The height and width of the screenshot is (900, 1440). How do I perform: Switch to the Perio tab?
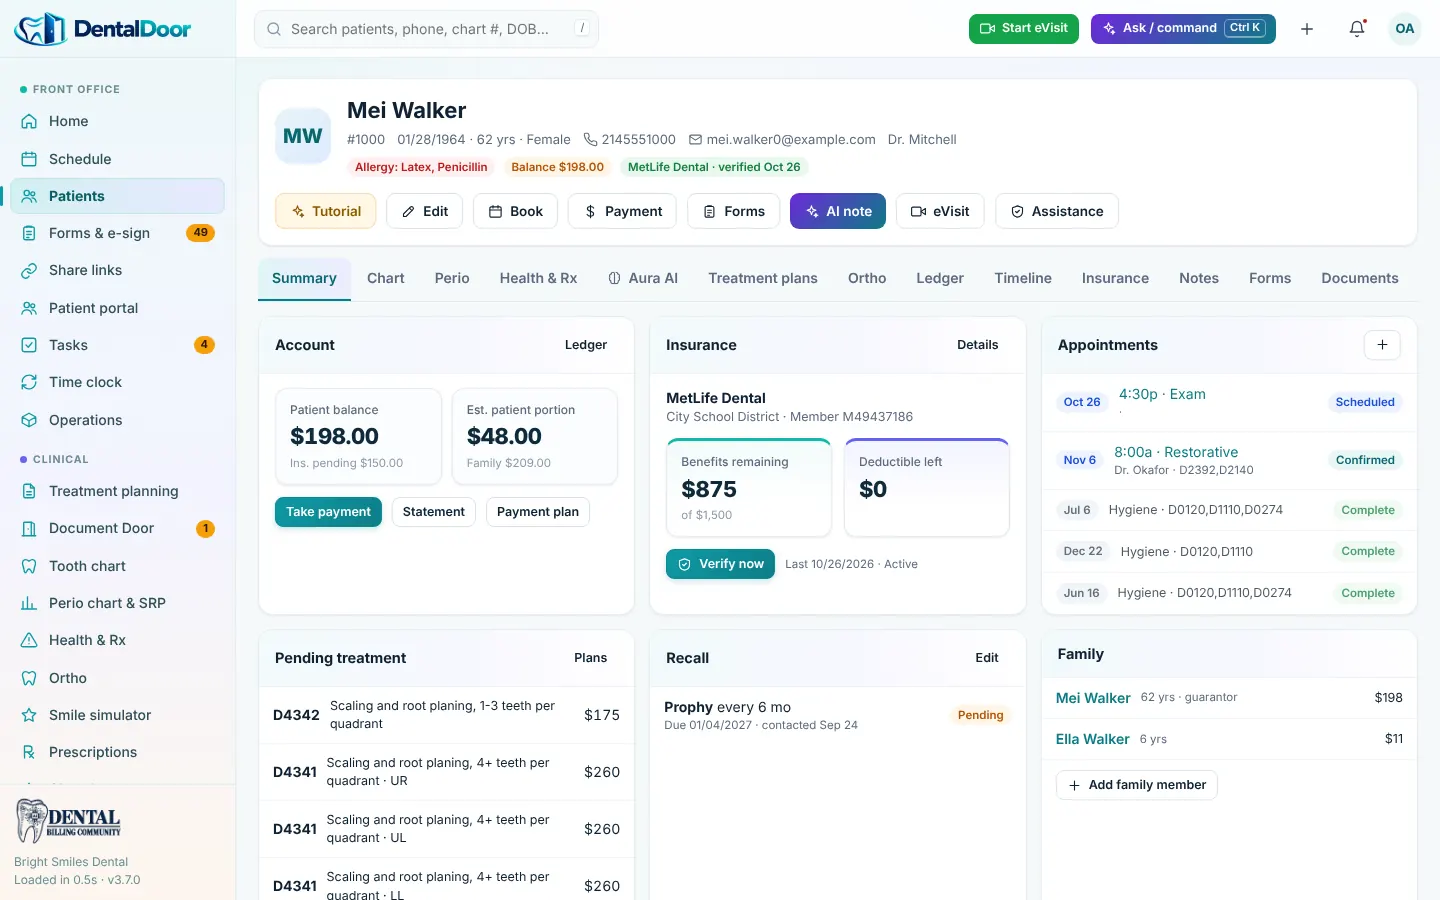(x=452, y=279)
